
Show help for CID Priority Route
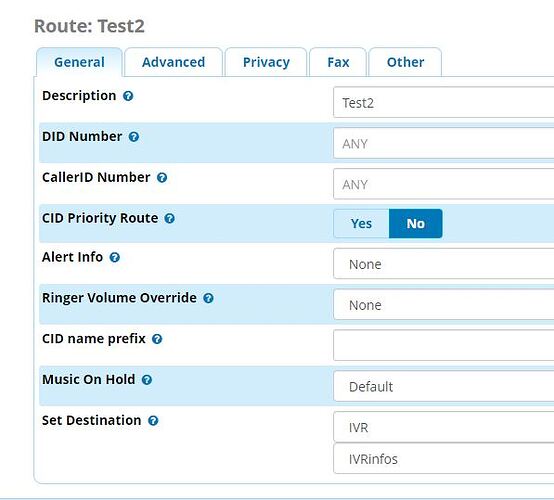170,218
